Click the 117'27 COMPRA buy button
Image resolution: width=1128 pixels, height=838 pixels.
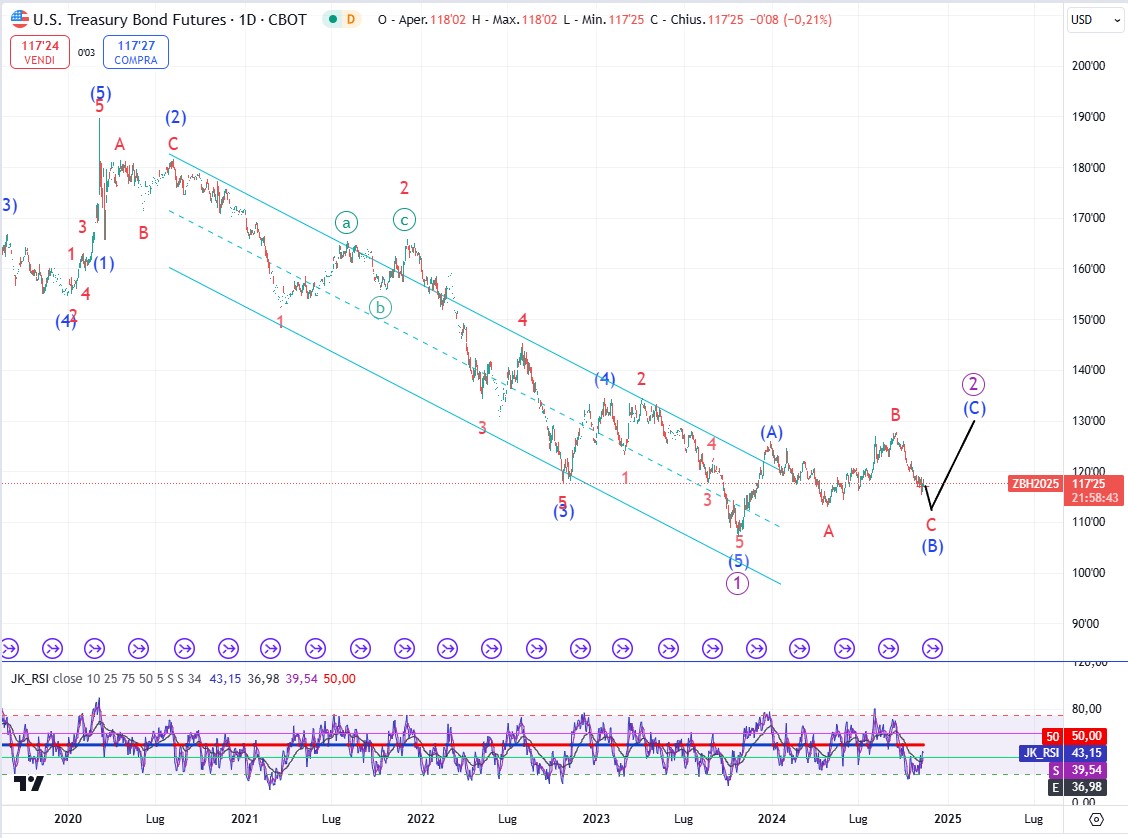136,52
